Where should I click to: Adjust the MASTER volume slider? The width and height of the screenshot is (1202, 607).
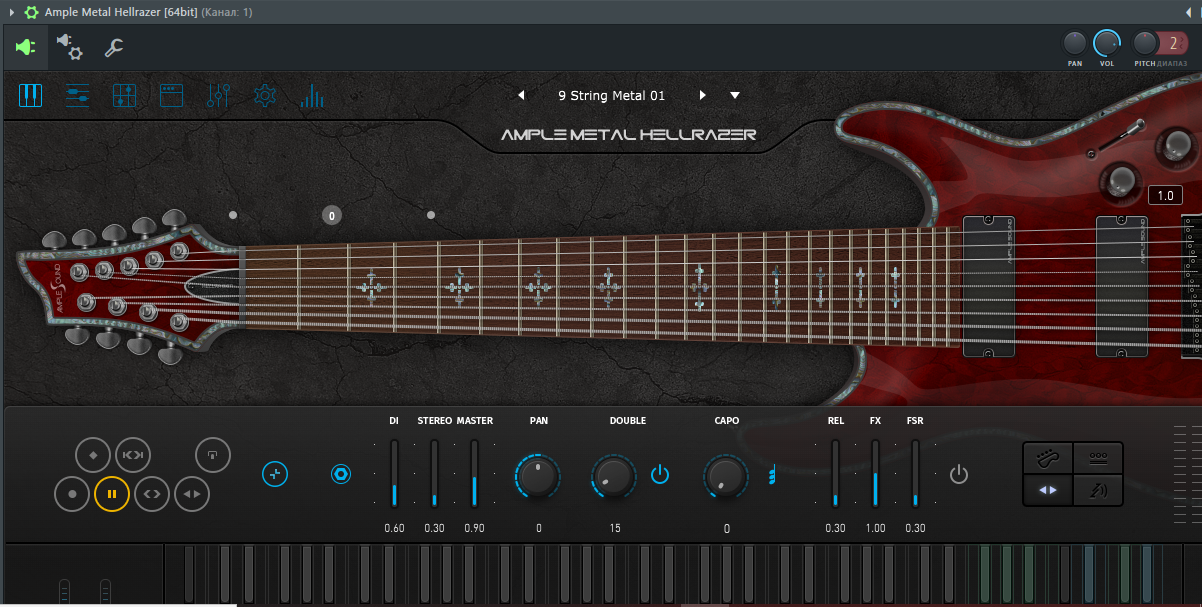point(474,473)
